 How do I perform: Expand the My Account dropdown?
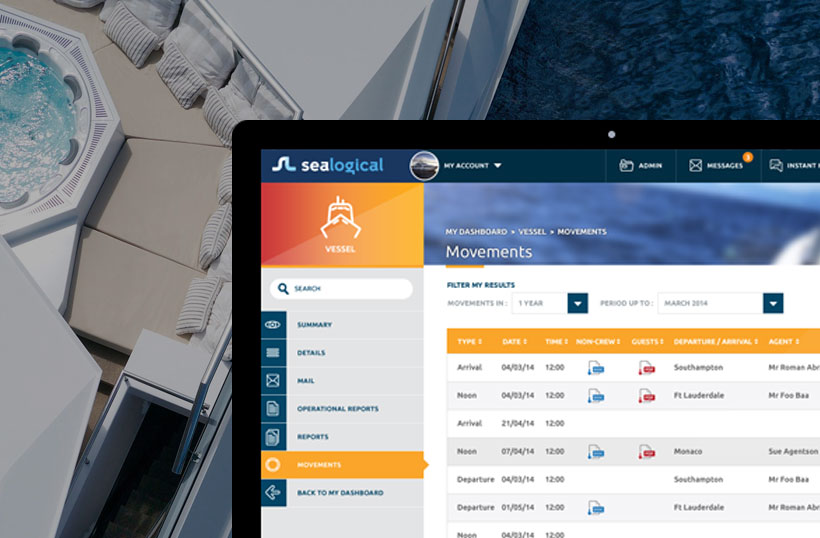[x=473, y=166]
